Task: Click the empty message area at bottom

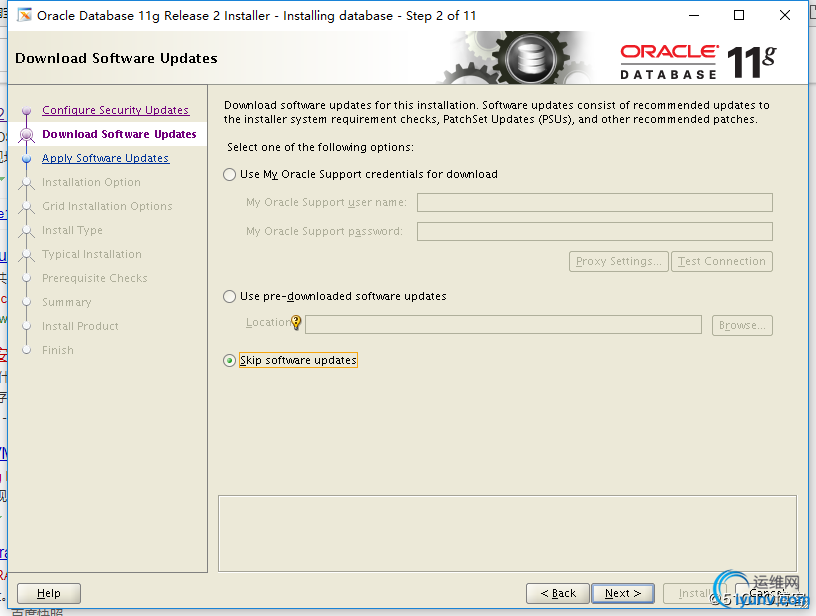Action: coord(507,533)
